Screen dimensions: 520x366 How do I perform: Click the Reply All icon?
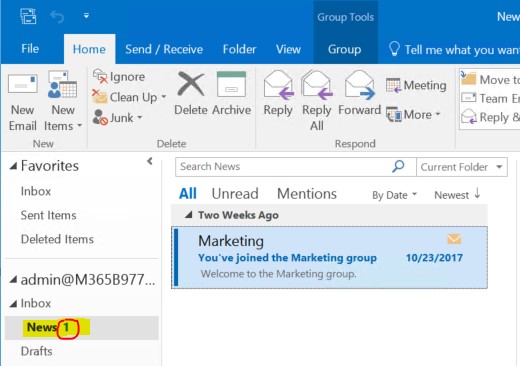[317, 85]
